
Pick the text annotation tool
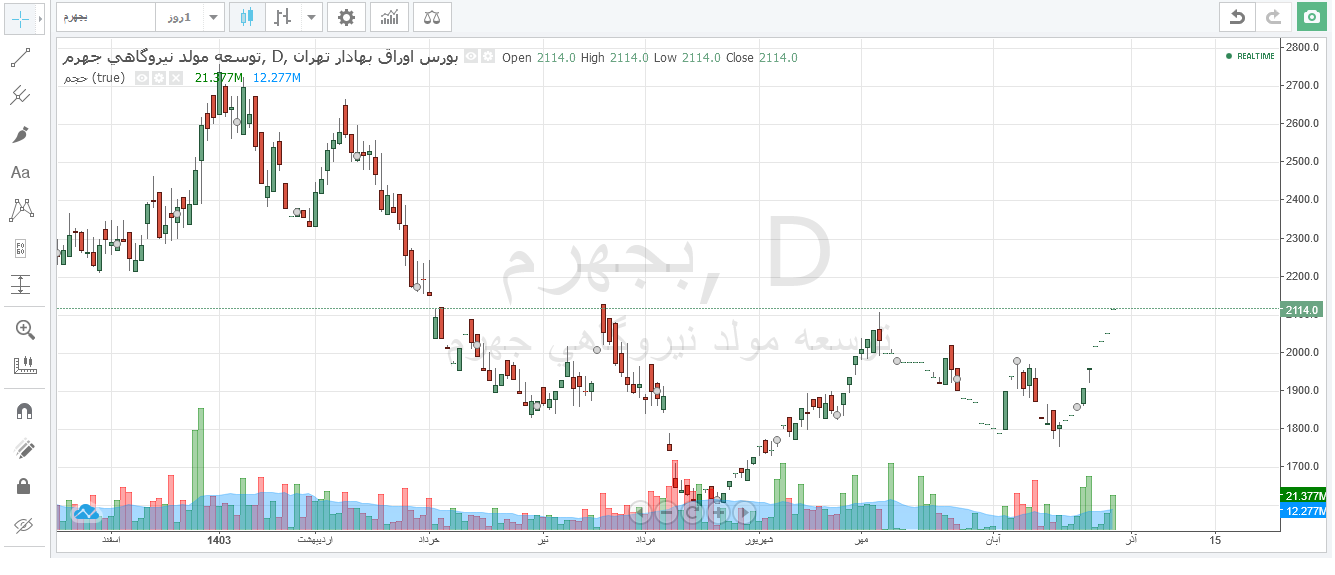click(20, 172)
